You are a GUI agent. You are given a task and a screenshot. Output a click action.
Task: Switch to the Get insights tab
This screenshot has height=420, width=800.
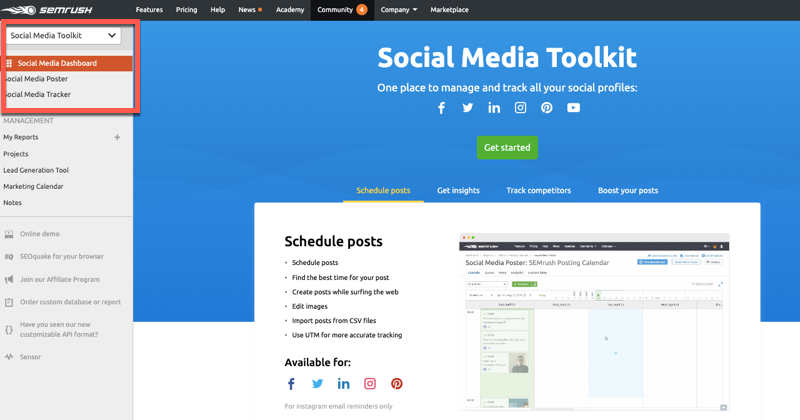point(458,190)
